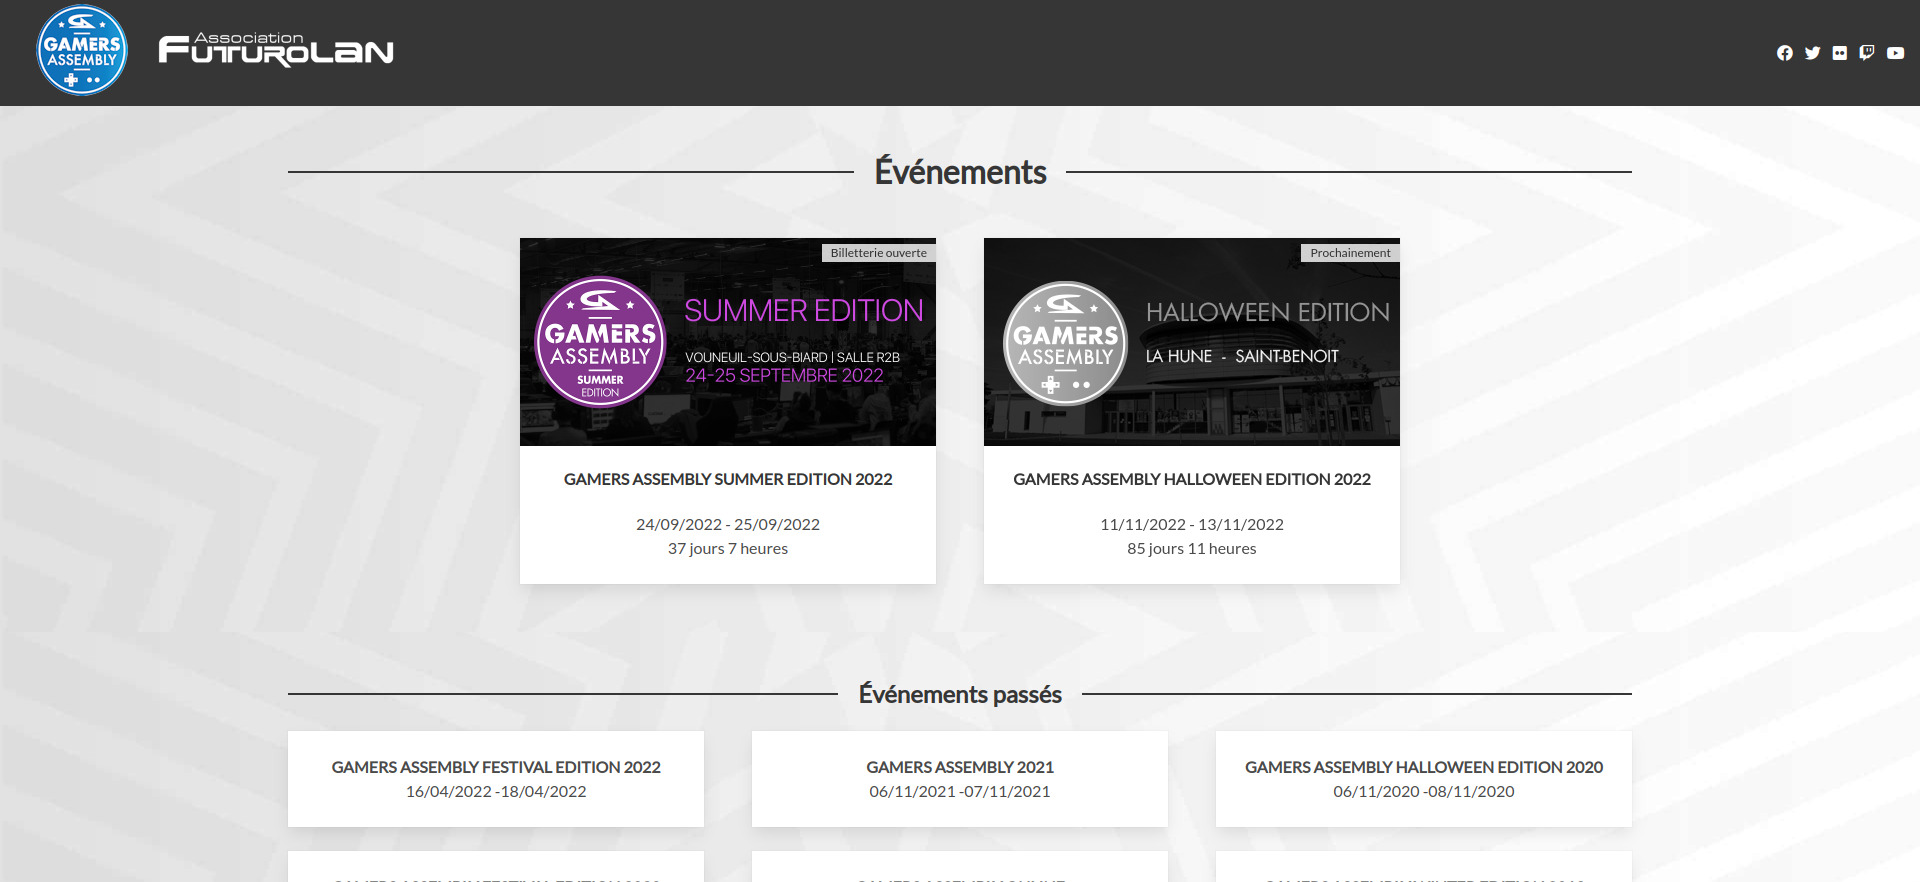Open Gamers Assembly Summer Edition 2022 title
The height and width of the screenshot is (882, 1920).
point(728,479)
